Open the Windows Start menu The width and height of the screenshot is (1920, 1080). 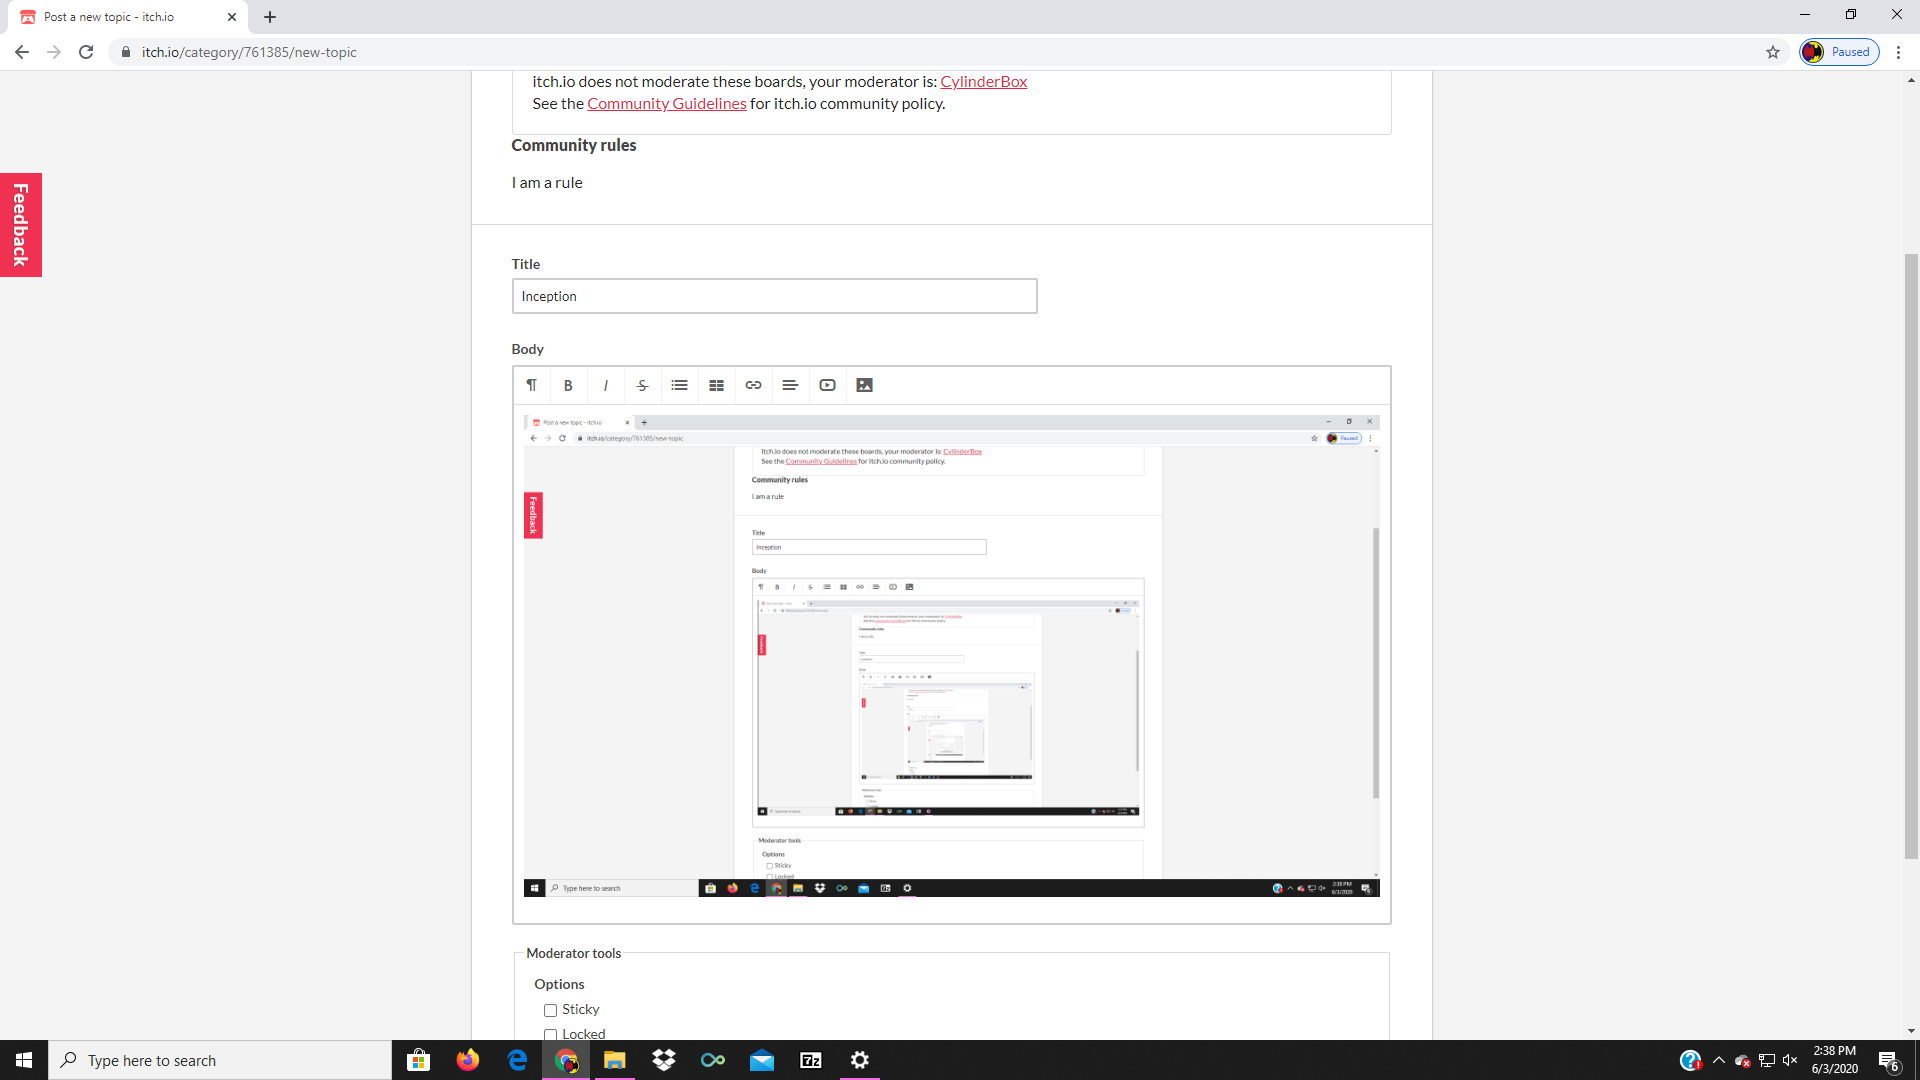pyautogui.click(x=24, y=1060)
